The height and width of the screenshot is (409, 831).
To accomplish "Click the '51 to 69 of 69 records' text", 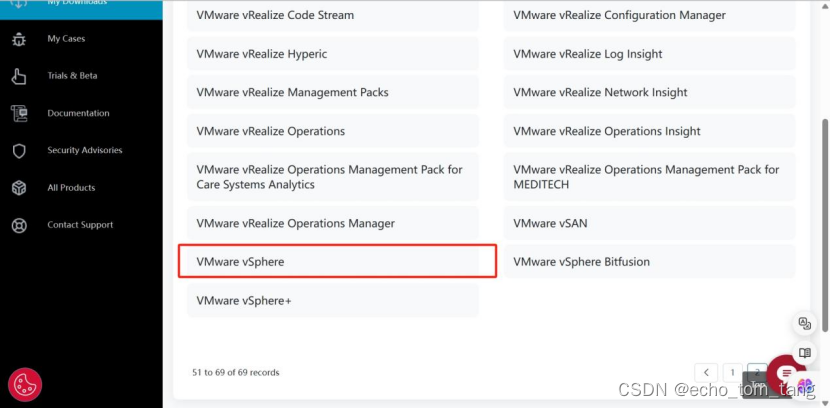I will [x=235, y=372].
